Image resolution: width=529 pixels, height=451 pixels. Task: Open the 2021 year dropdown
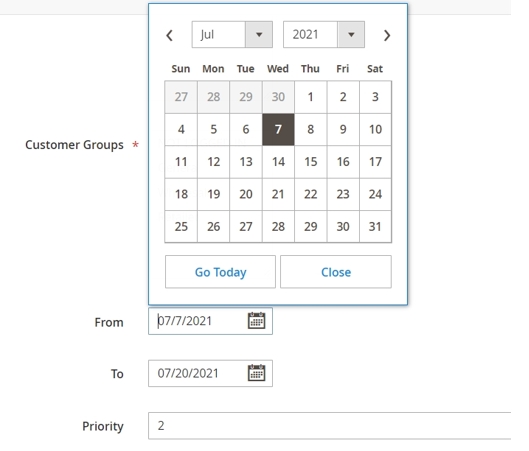point(324,34)
